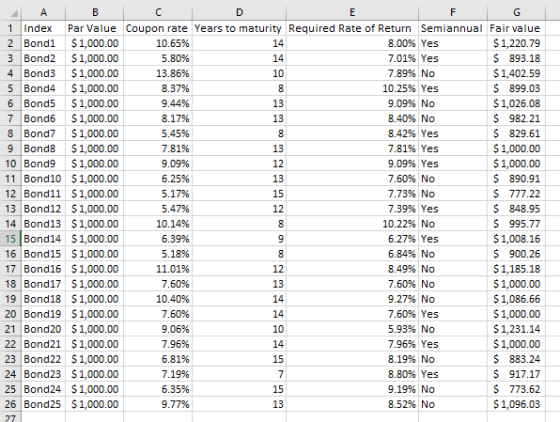Click Bond23 years to maturity 7 cell
This screenshot has height=422, width=560.
239,374
